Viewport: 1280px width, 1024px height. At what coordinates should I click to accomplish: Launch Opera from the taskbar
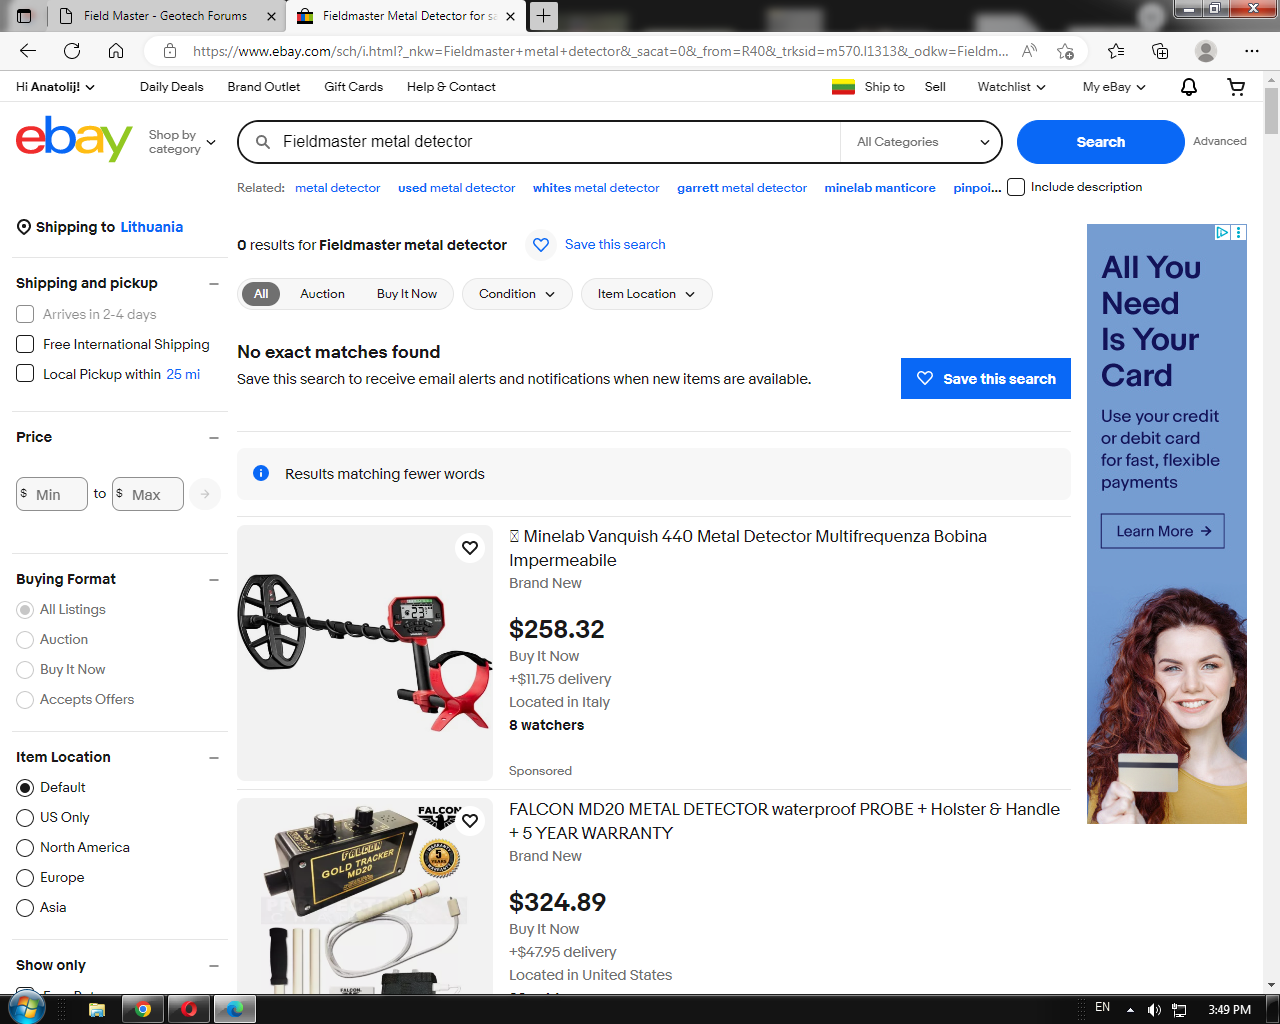point(189,1009)
